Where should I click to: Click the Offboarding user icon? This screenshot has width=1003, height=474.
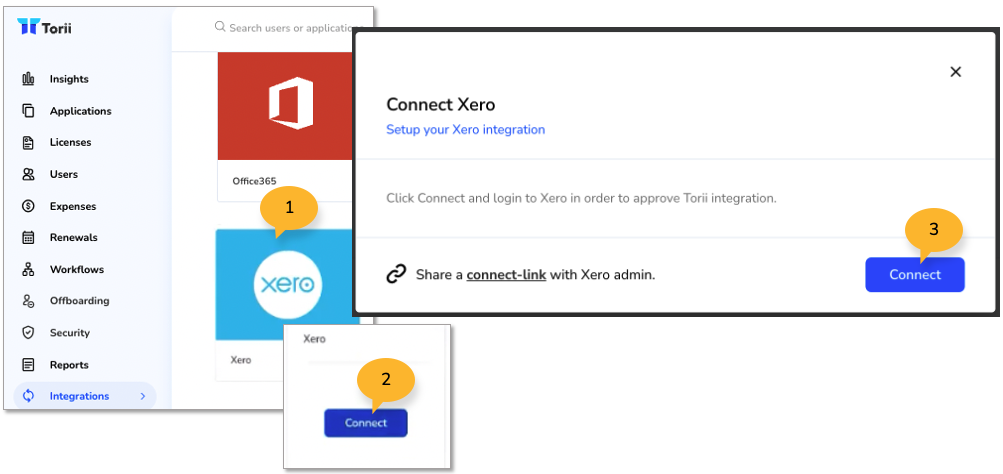click(28, 301)
